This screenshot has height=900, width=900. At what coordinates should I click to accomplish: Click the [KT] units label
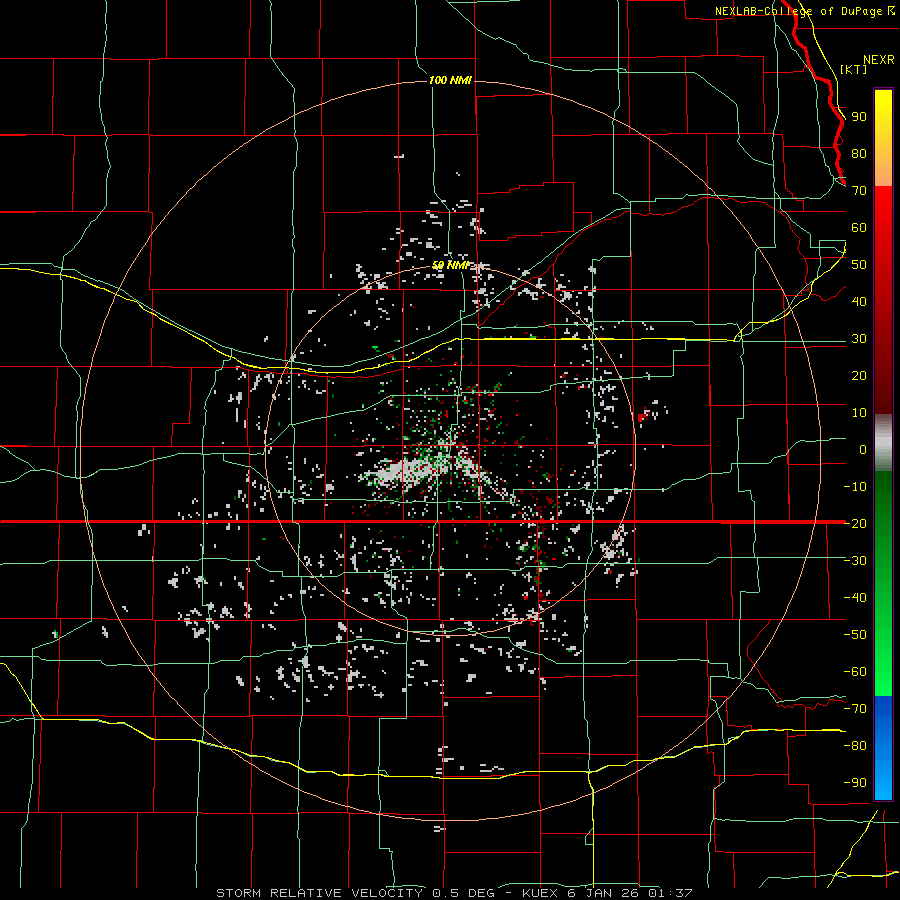click(x=853, y=69)
